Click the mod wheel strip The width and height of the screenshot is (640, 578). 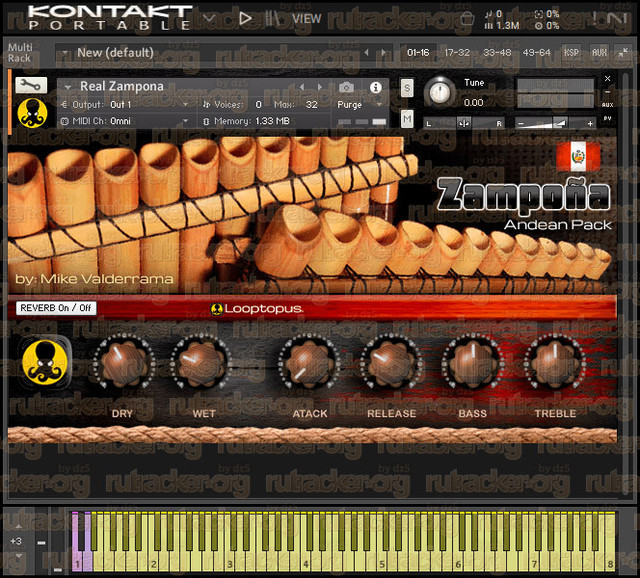pyautogui.click(x=58, y=541)
